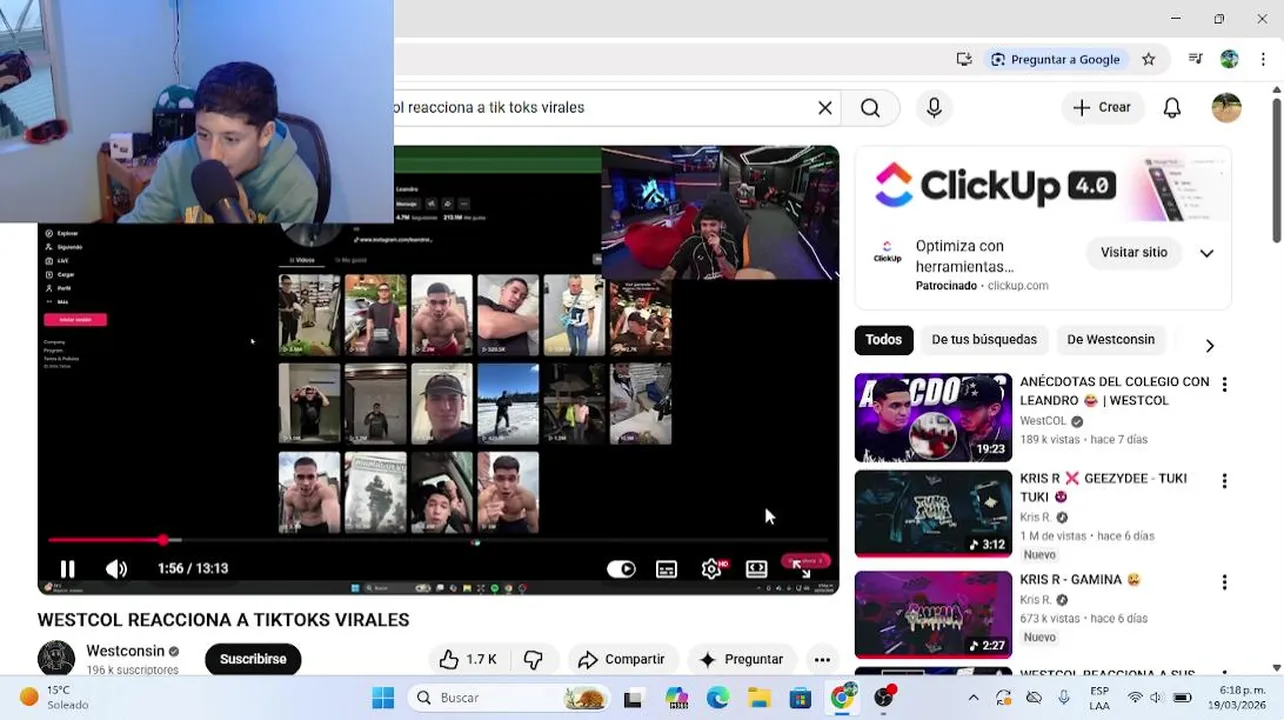Open Chrome media control icon
Viewport: 1284px width, 720px height.
point(1195,59)
